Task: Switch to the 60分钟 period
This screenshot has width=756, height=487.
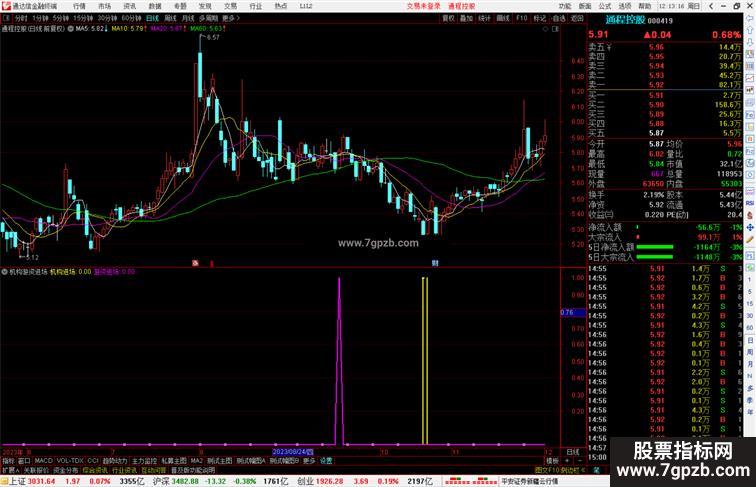Action: click(x=131, y=18)
